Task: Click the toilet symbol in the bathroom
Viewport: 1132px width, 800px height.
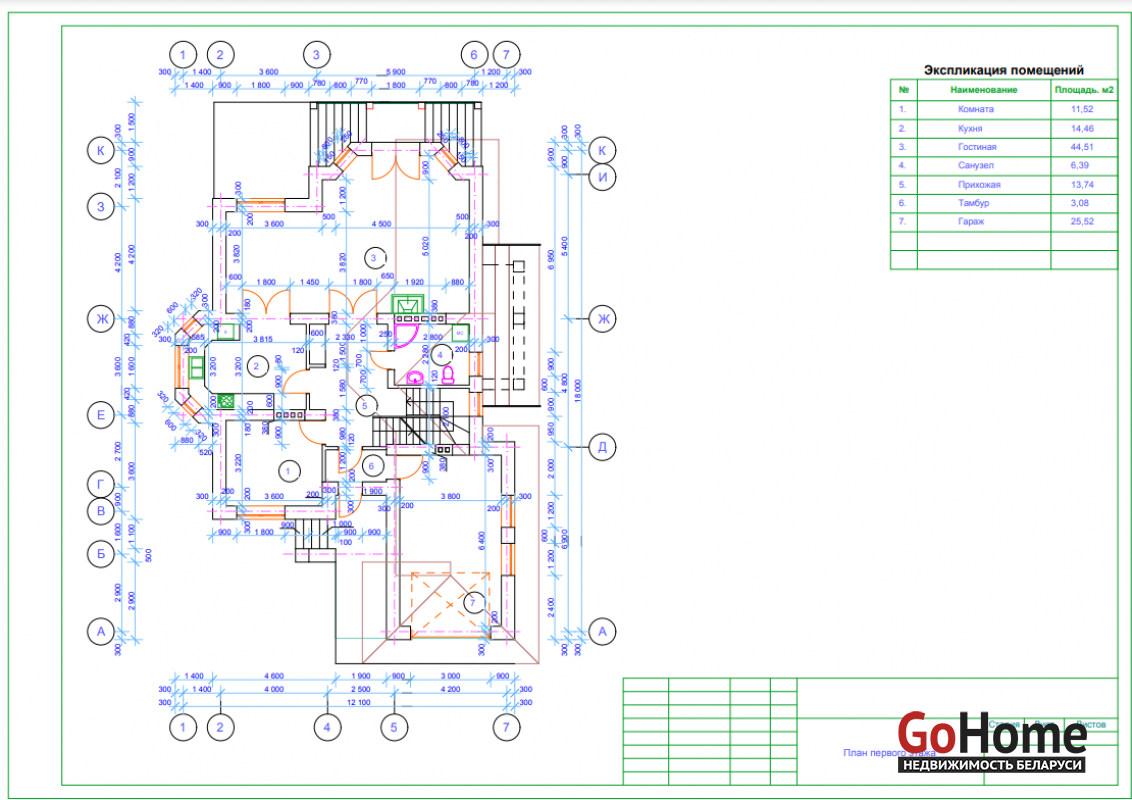Action: coord(447,375)
